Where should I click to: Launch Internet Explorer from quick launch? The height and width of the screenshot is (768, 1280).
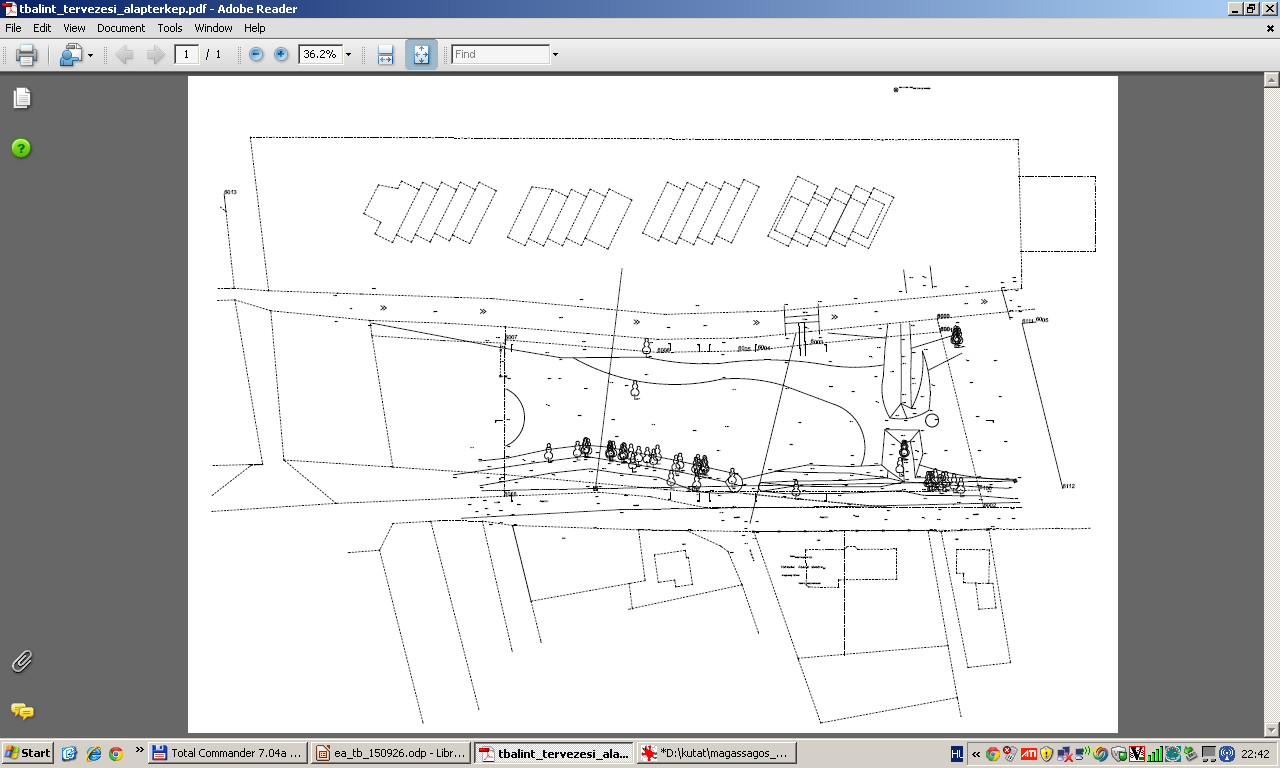tap(94, 753)
